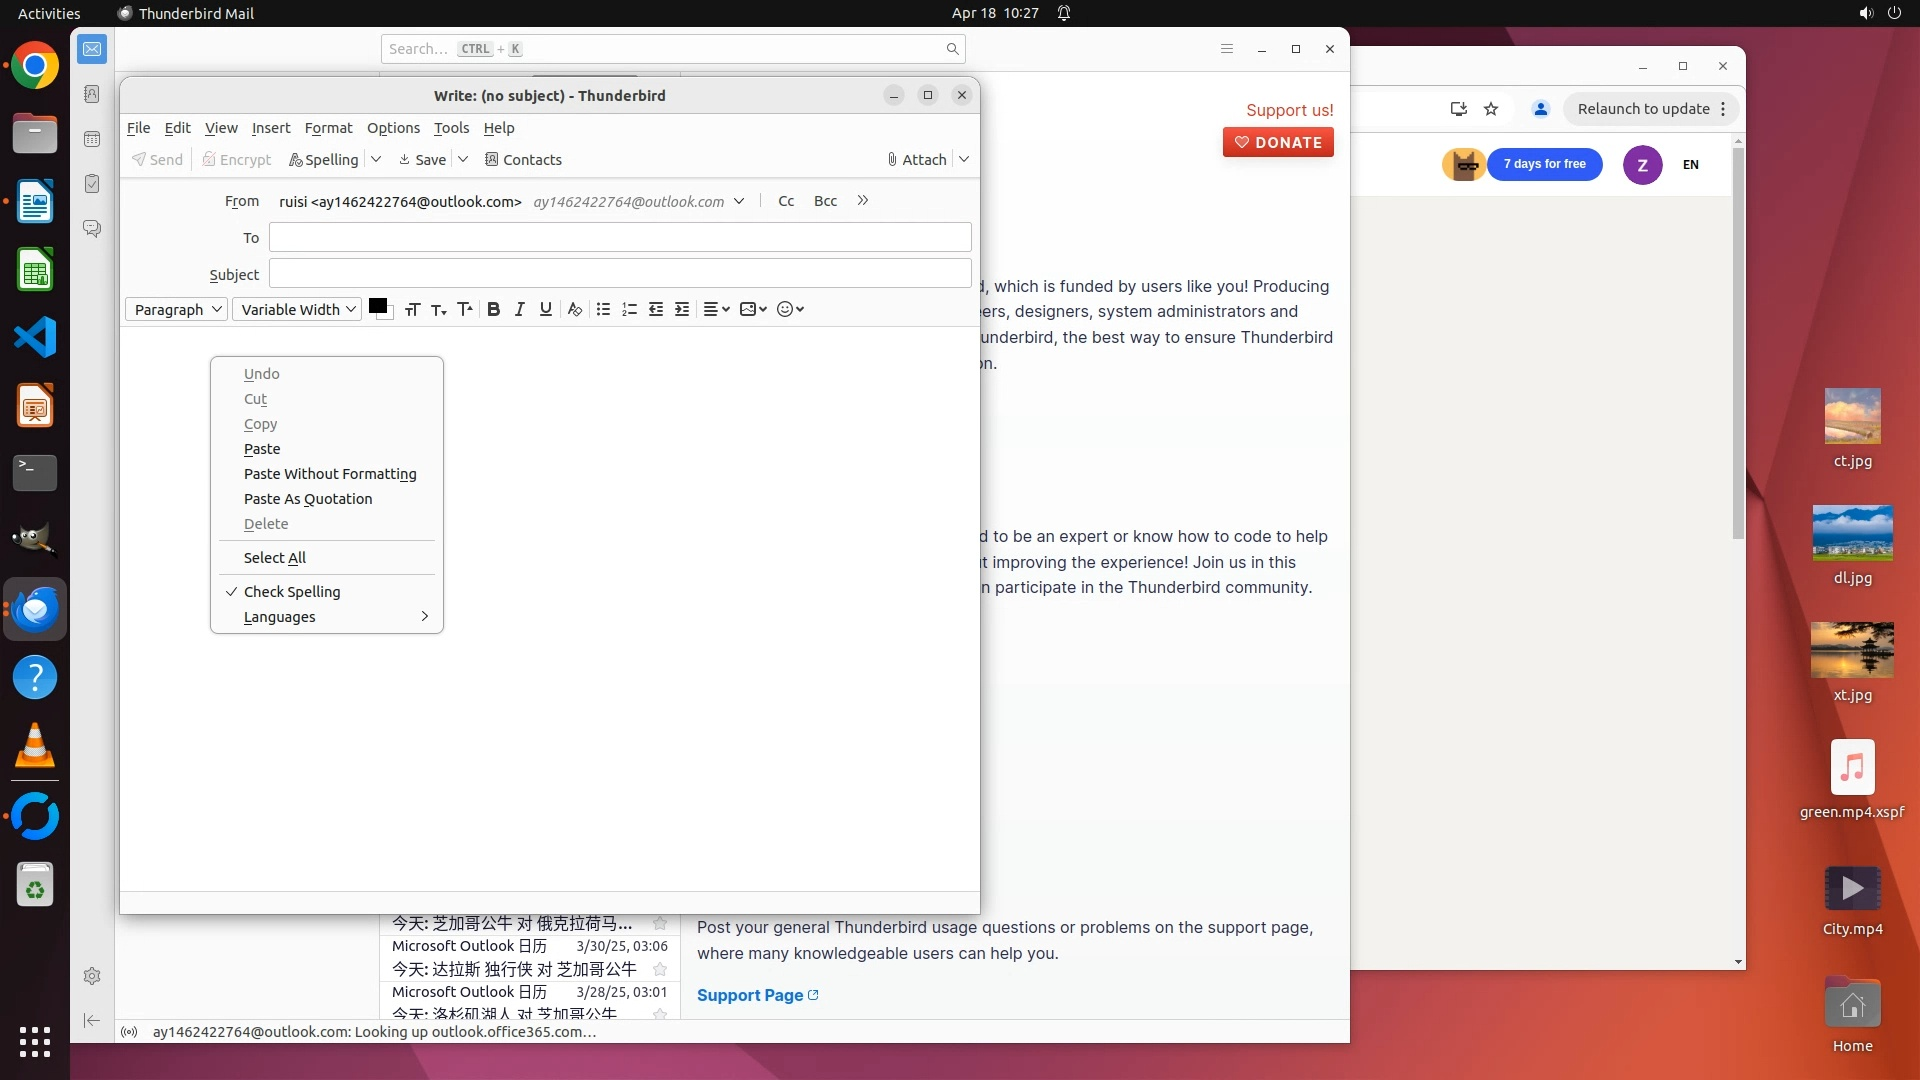
Task: Open the Variable Width font dropdown
Action: click(x=297, y=310)
